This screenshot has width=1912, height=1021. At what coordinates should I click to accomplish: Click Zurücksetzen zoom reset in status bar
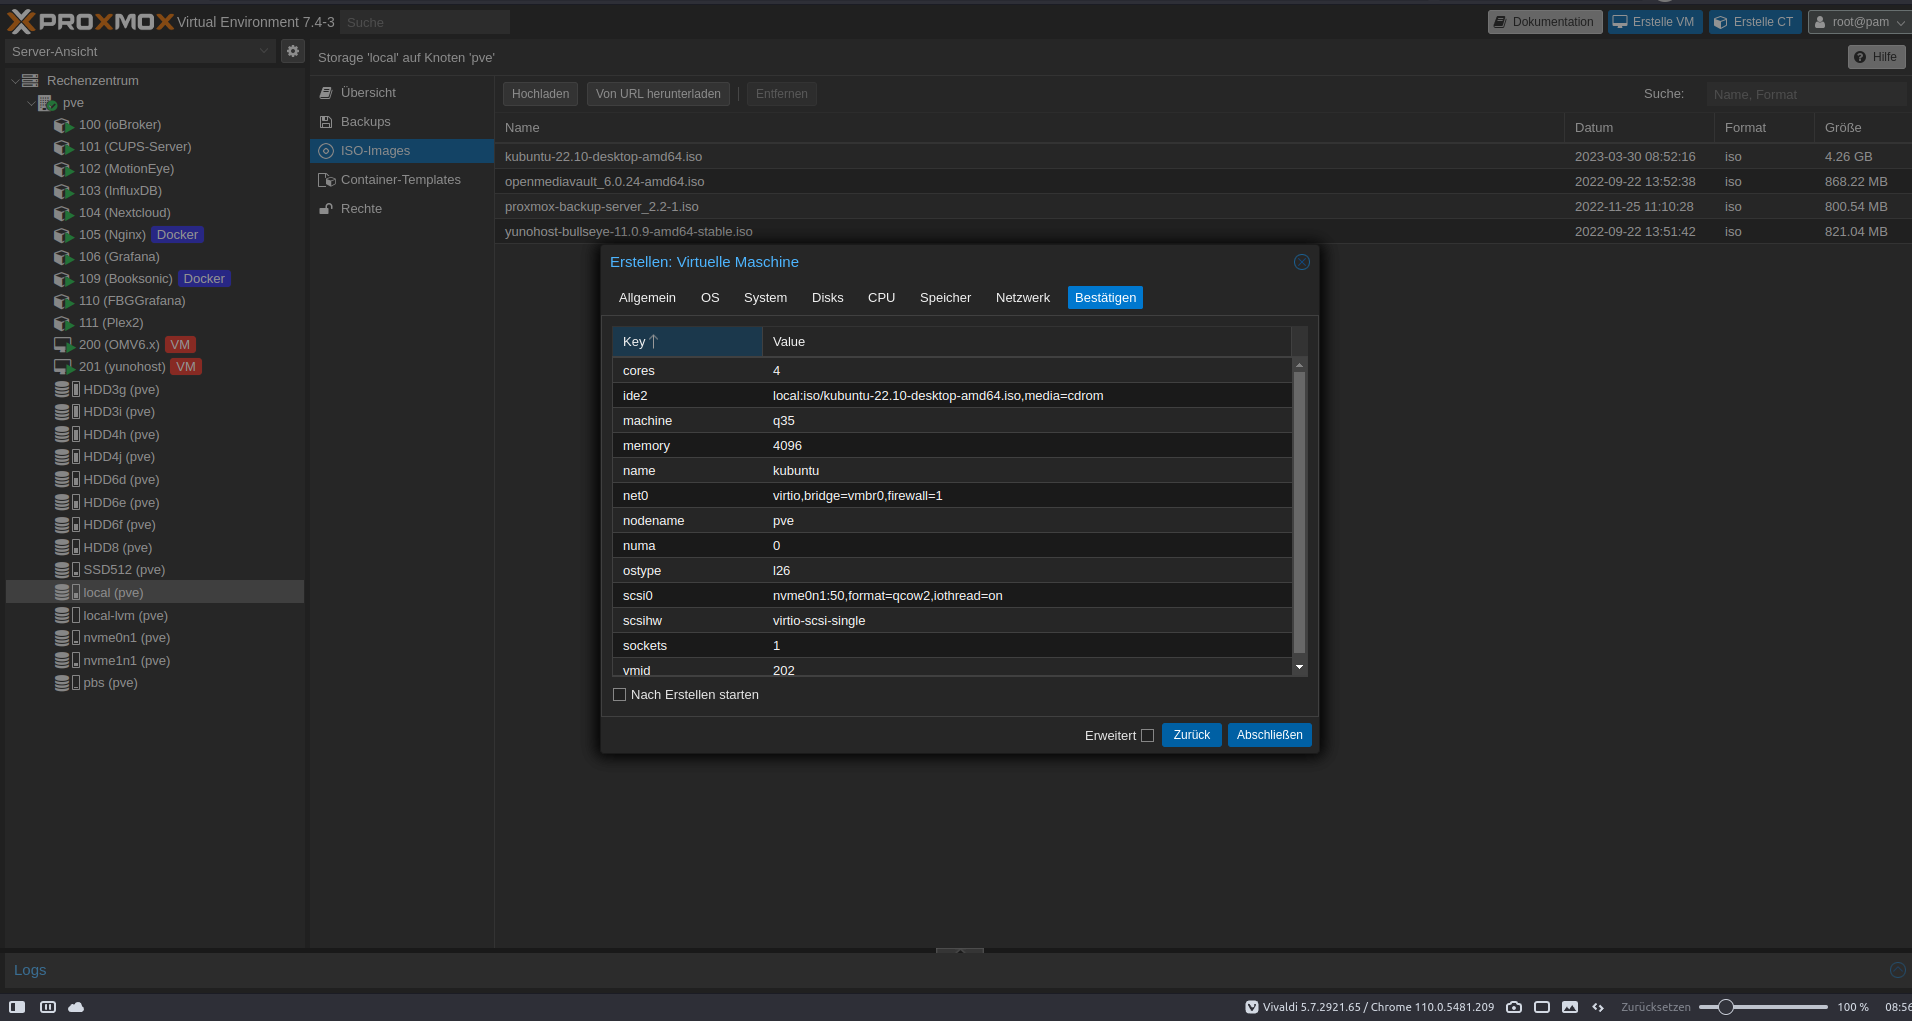pyautogui.click(x=1655, y=1007)
